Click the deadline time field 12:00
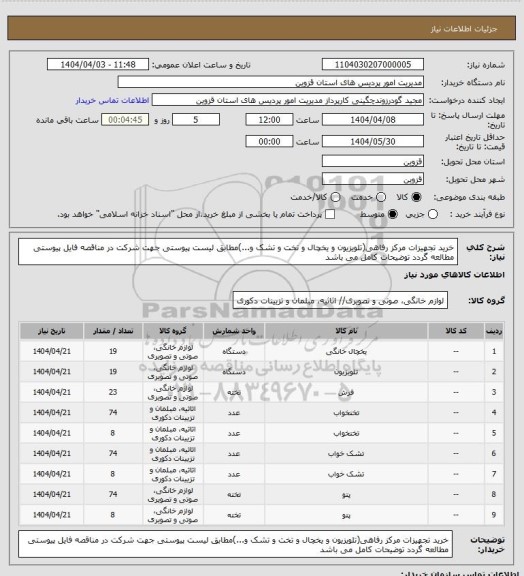 pyautogui.click(x=269, y=120)
